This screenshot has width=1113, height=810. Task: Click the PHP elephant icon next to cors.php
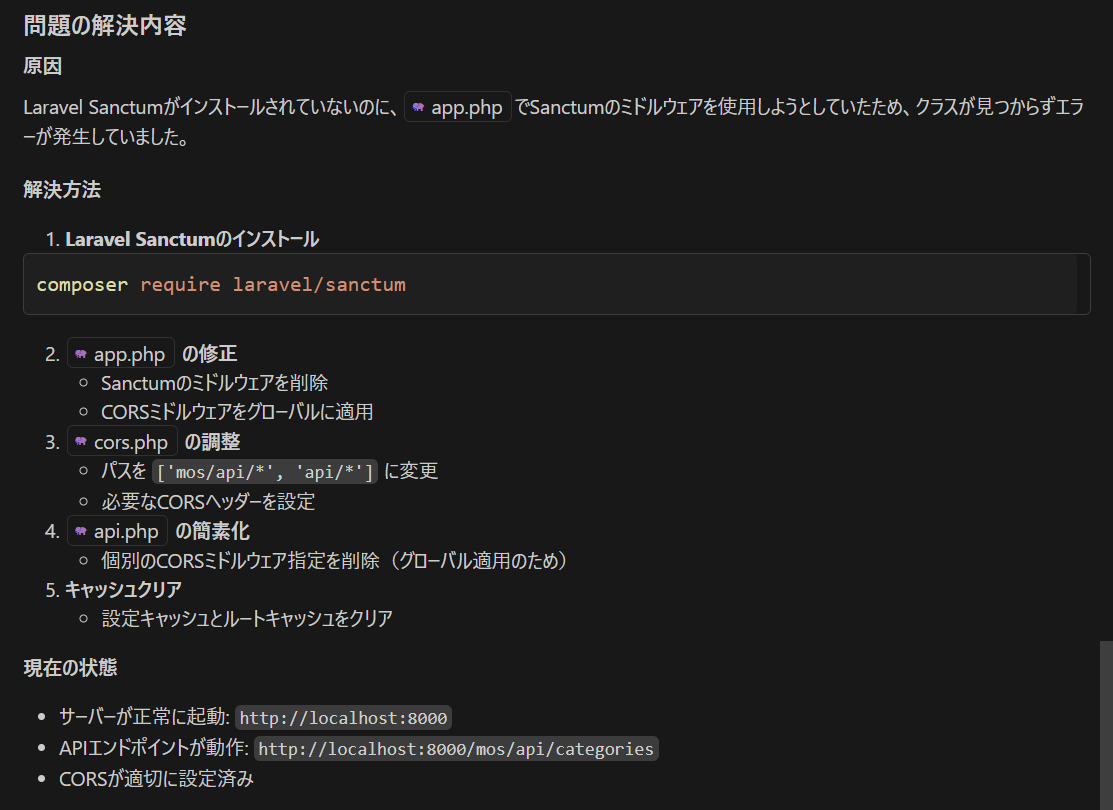(x=81, y=442)
